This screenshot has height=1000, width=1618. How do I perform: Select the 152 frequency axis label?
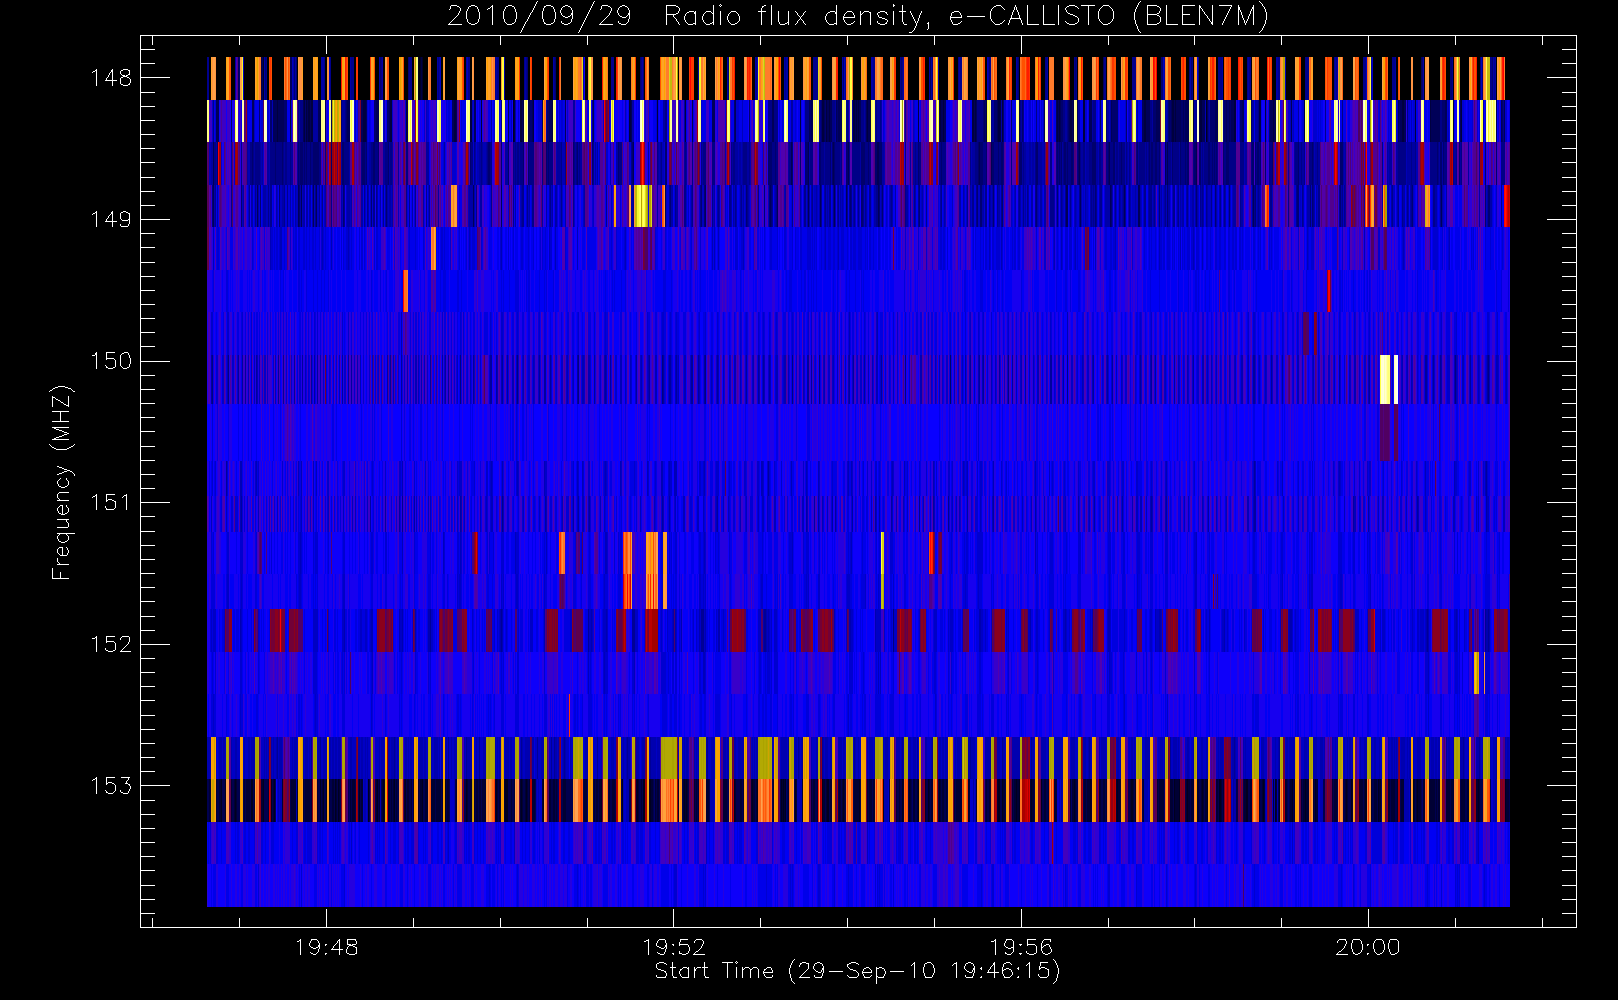[x=111, y=644]
